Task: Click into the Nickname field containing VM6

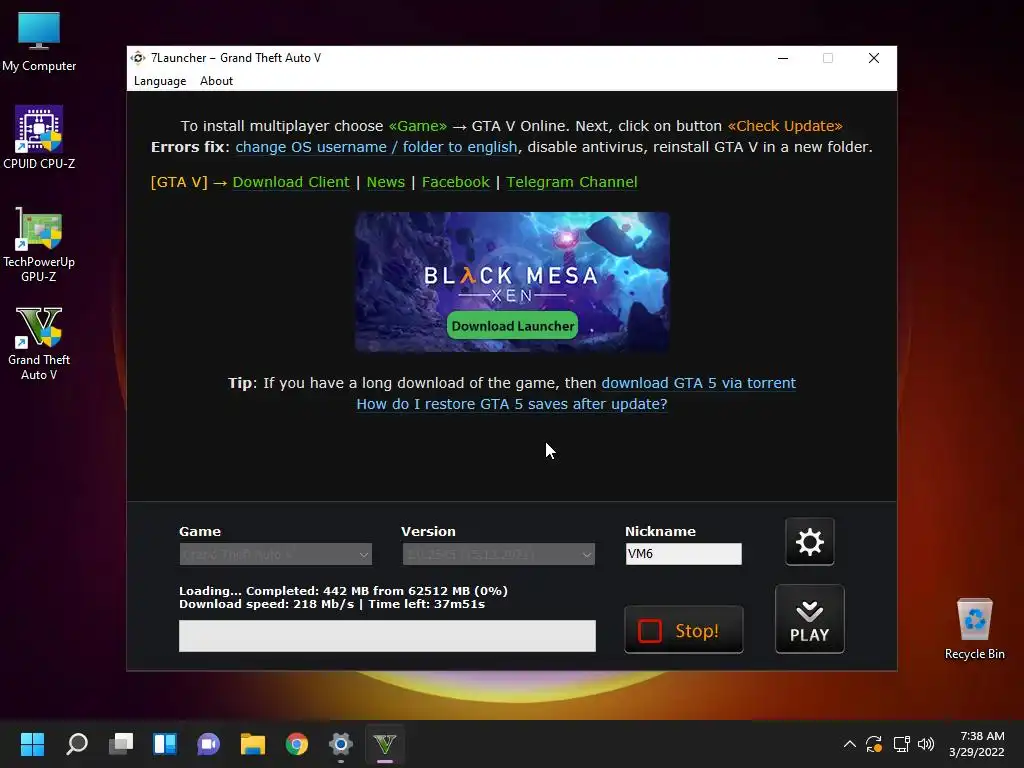Action: click(x=684, y=554)
